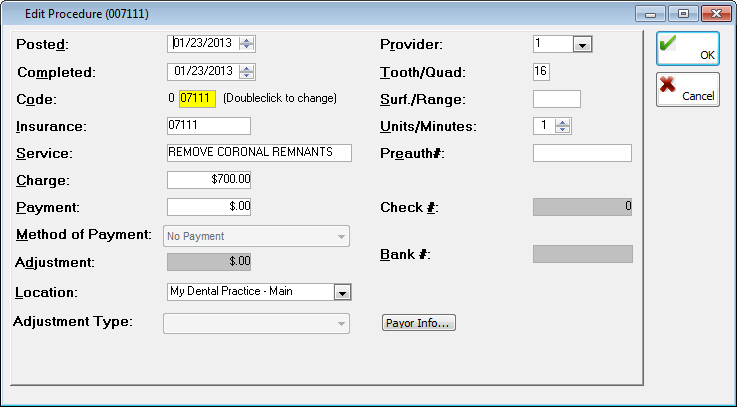Click the Charge amount field
The width and height of the screenshot is (737, 407).
coord(209,180)
